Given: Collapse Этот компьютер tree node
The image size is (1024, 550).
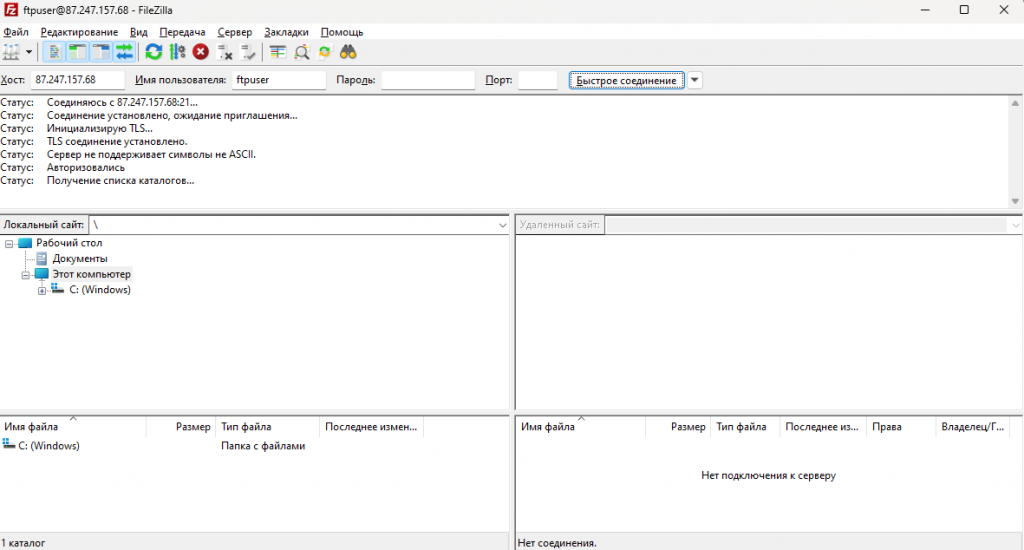Looking at the screenshot, I should [x=25, y=275].
